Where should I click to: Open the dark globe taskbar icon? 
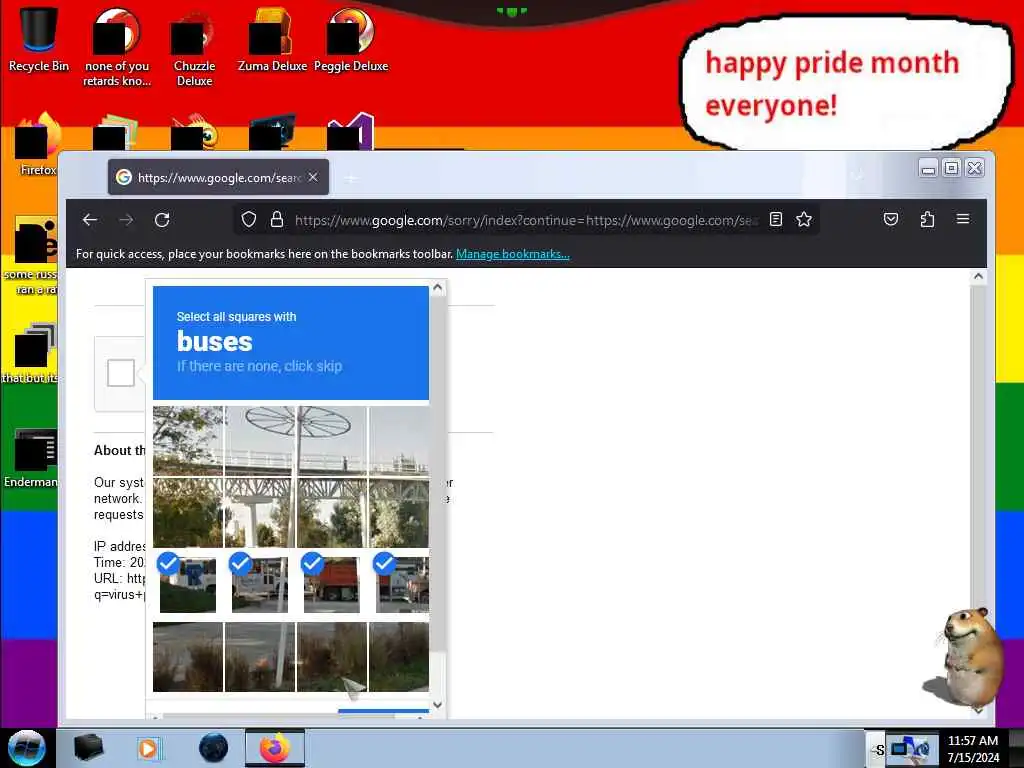[x=213, y=748]
